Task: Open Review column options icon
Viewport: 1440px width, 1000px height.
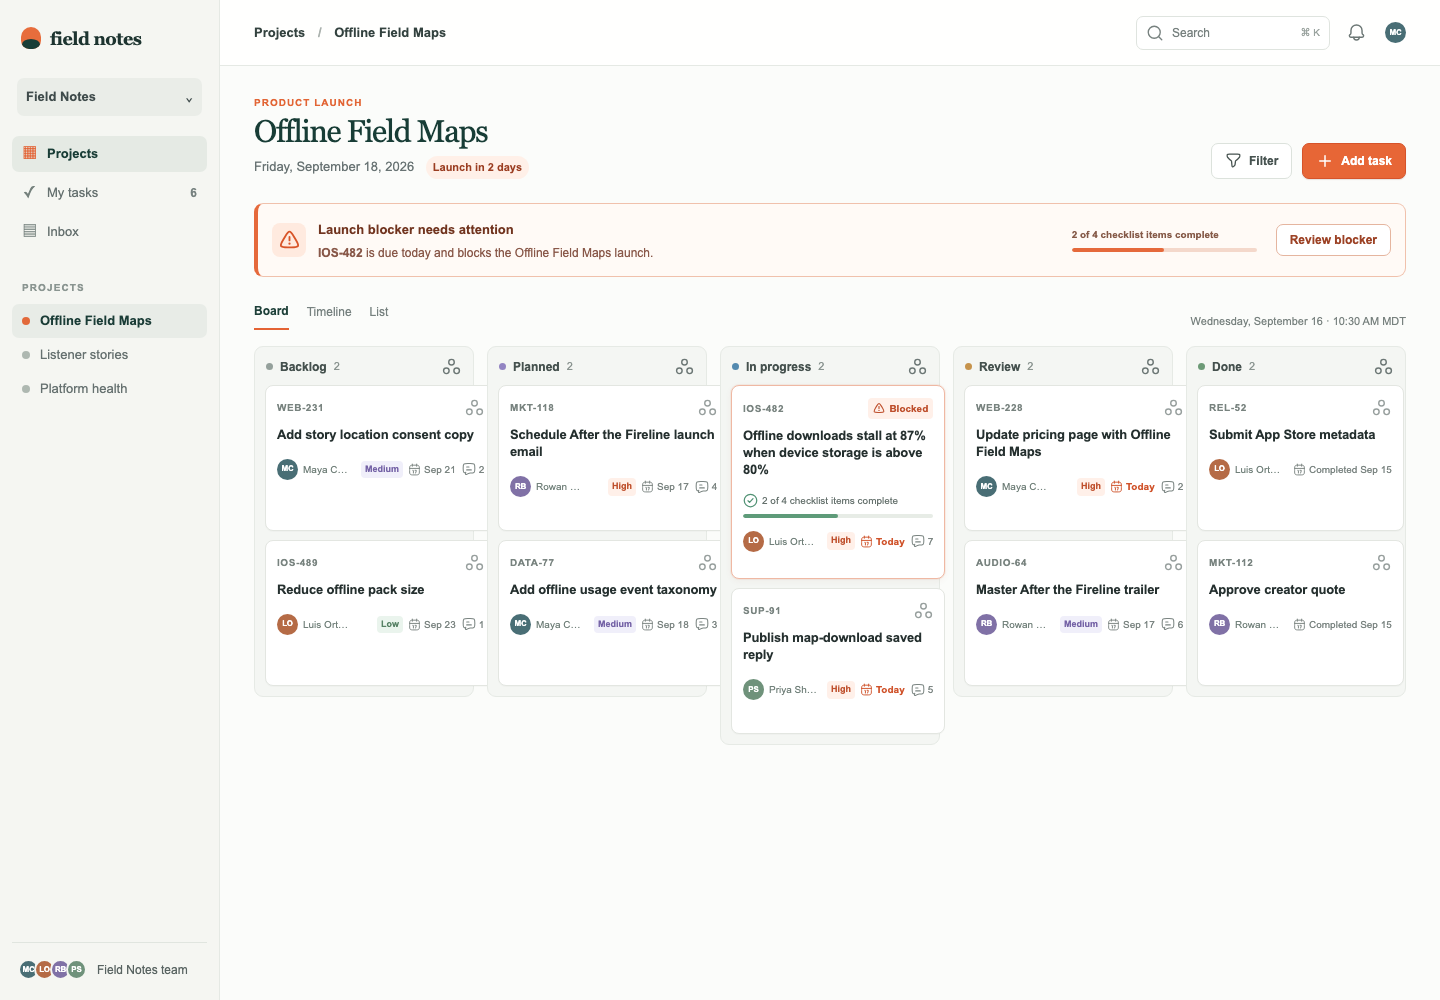Action: click(1150, 367)
